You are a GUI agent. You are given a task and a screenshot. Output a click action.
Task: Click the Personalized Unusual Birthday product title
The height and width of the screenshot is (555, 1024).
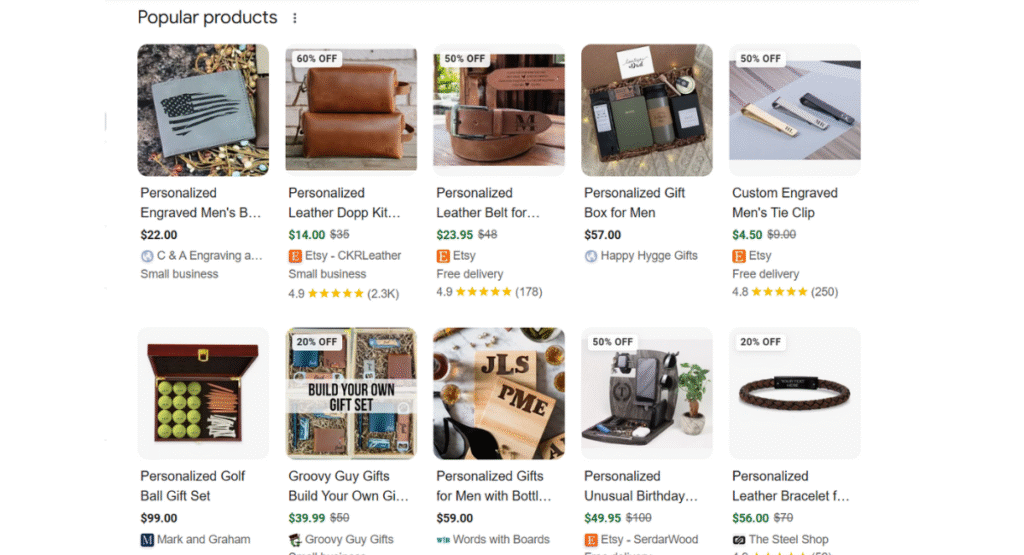pos(640,486)
